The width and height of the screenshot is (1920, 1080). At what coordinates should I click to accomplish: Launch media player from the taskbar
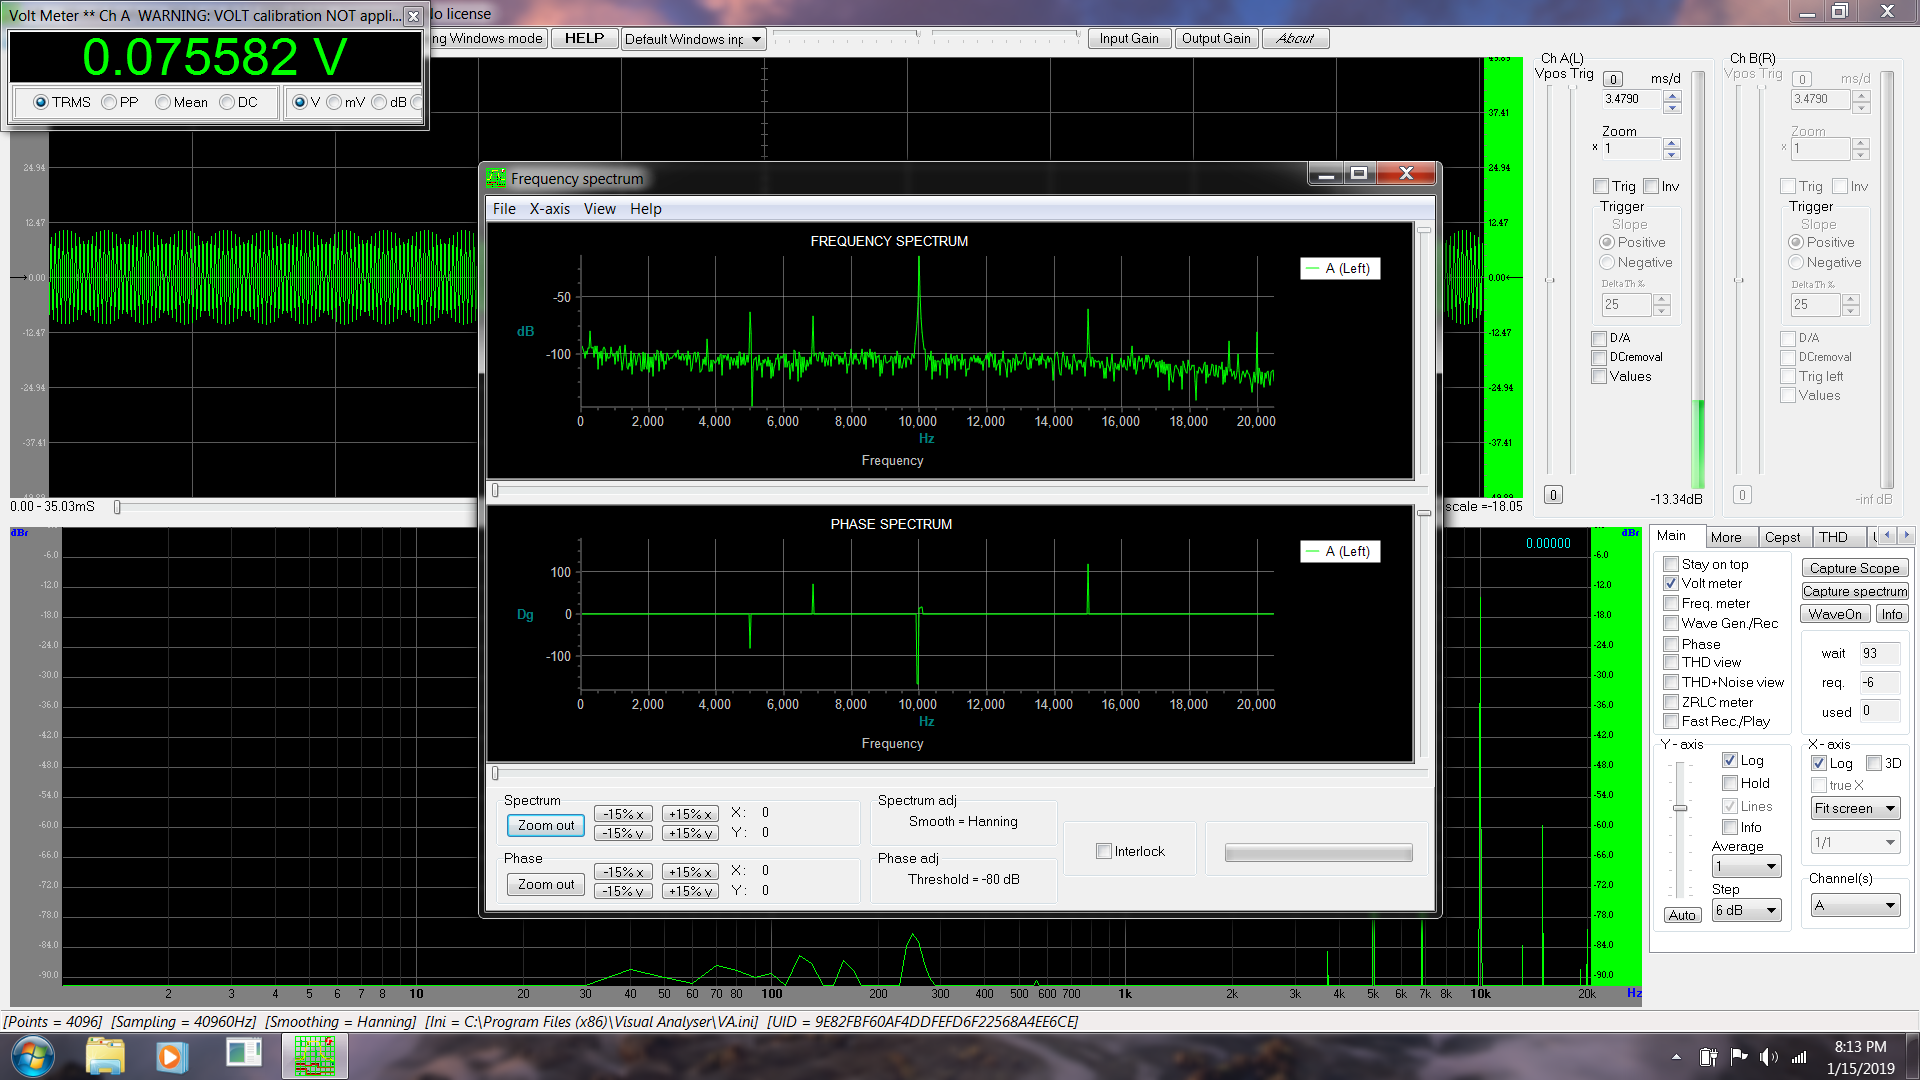pos(171,1056)
